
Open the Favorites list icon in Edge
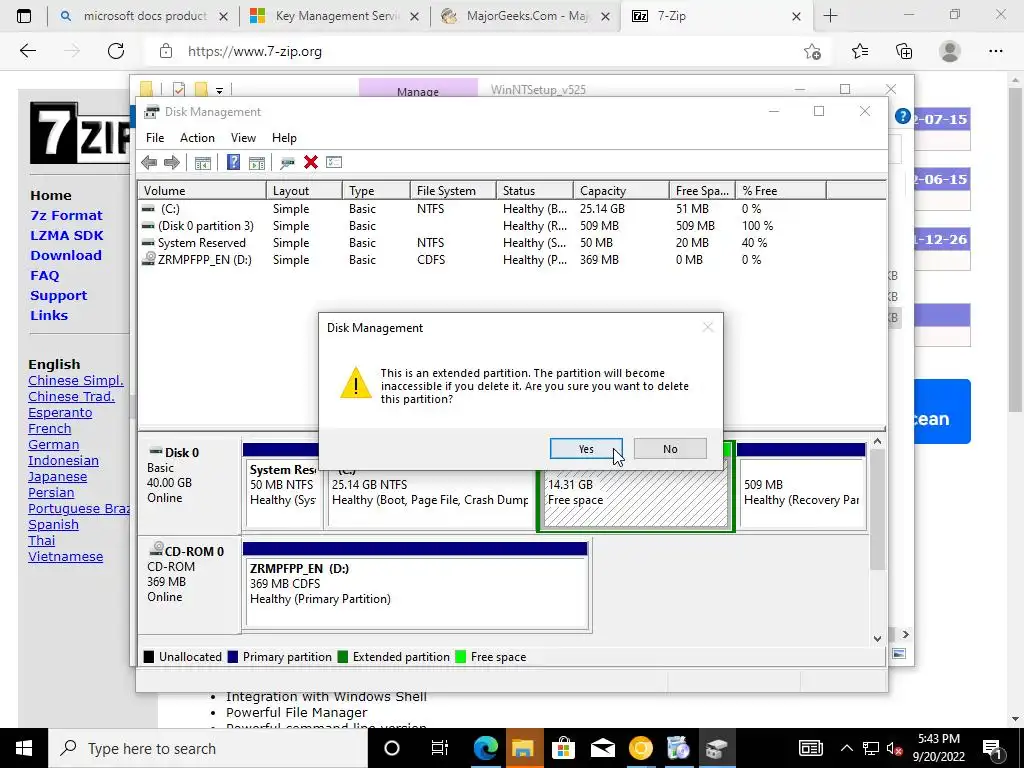860,51
